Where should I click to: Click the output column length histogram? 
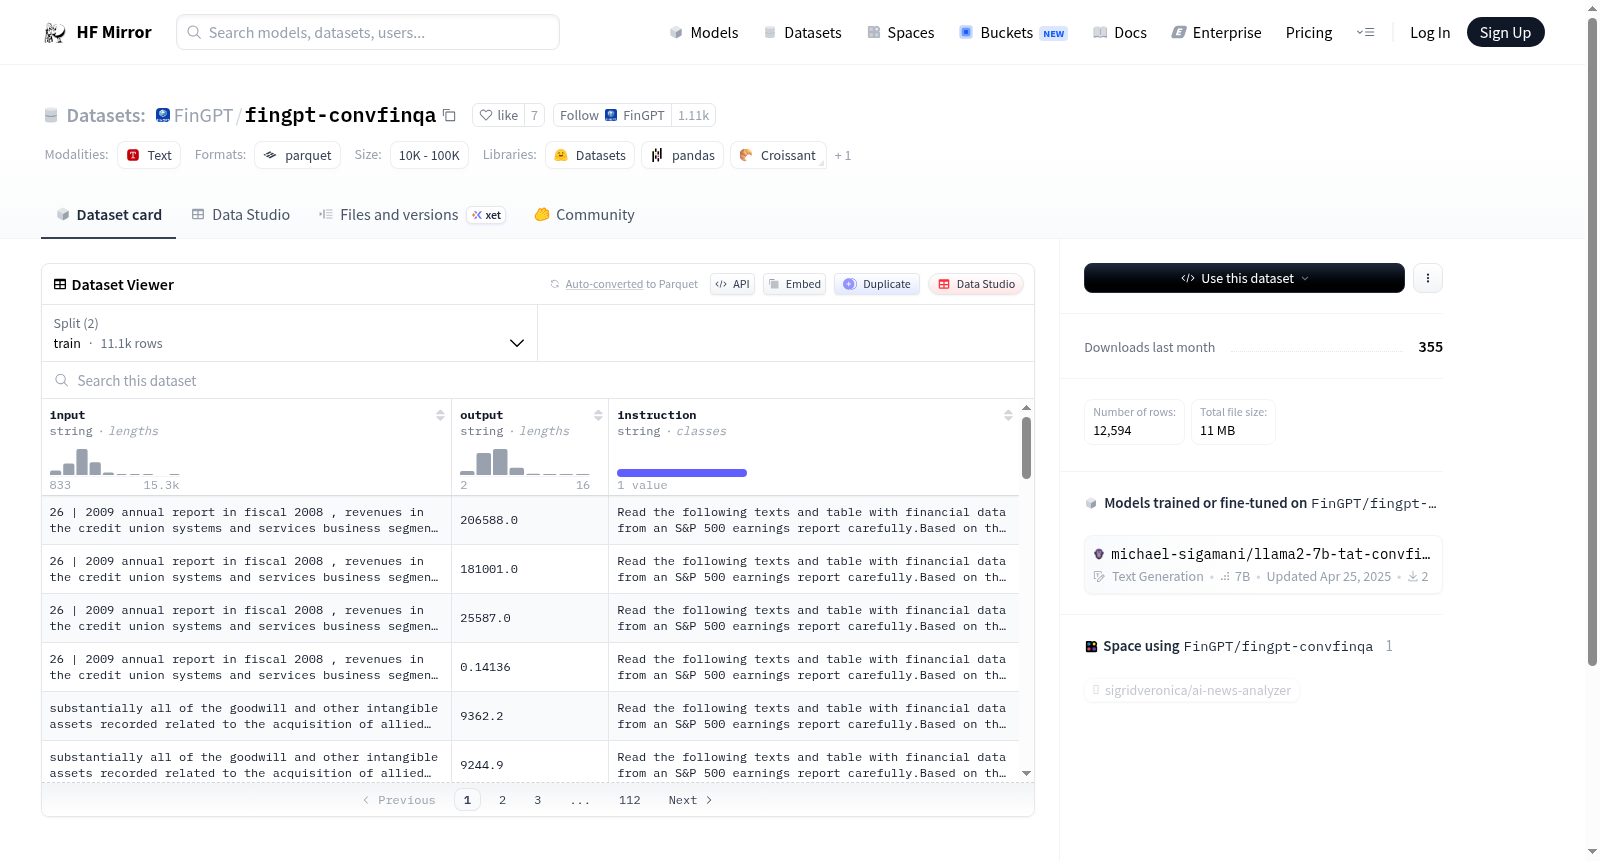[525, 462]
